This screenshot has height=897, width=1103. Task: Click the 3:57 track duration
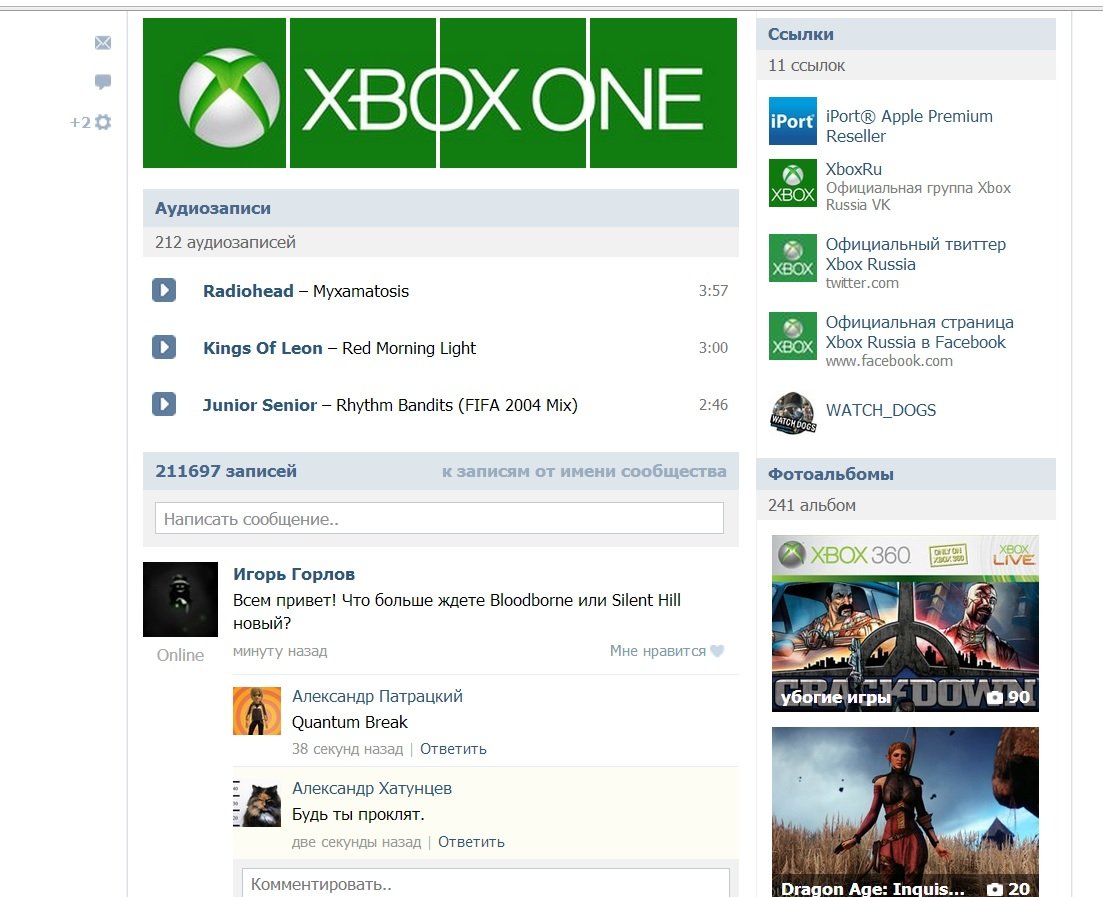click(x=713, y=291)
